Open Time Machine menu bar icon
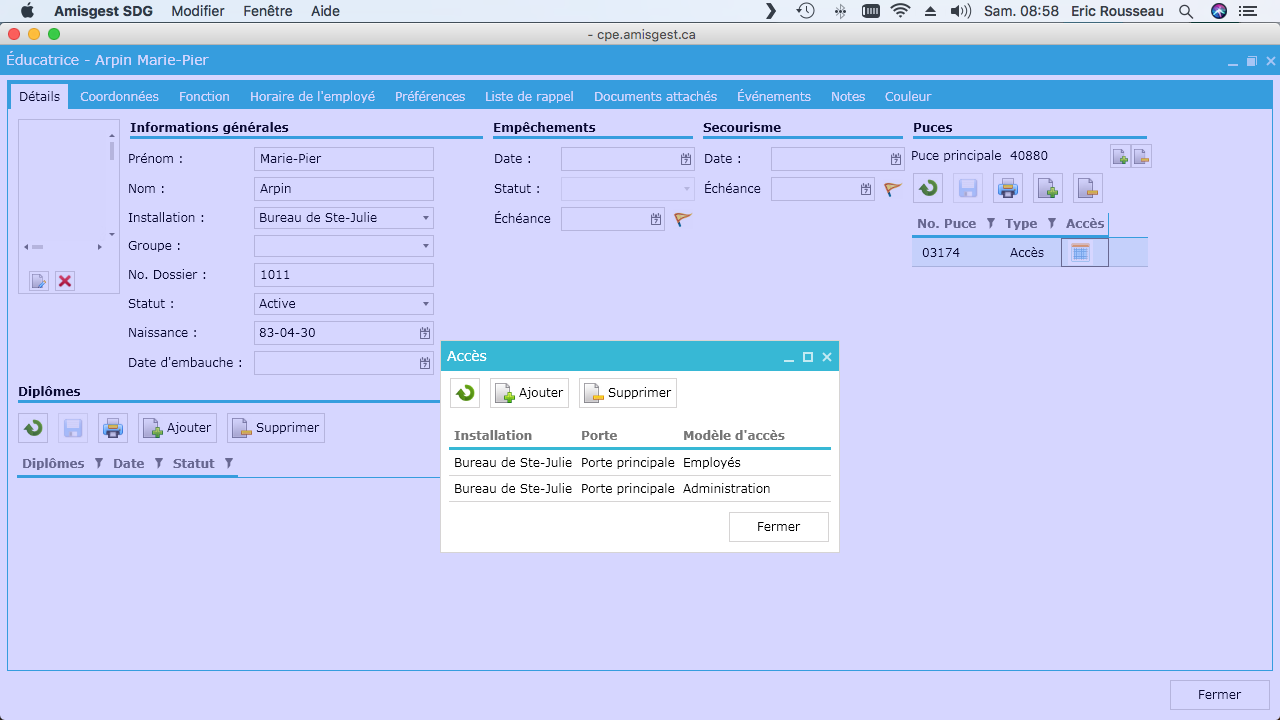Screen dimensions: 1280x720 point(805,11)
